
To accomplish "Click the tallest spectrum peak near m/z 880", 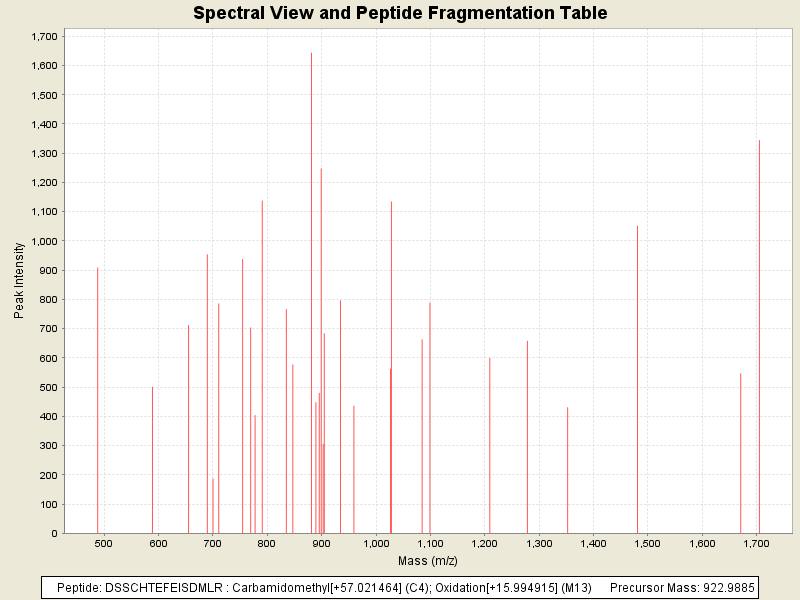I will [311, 300].
